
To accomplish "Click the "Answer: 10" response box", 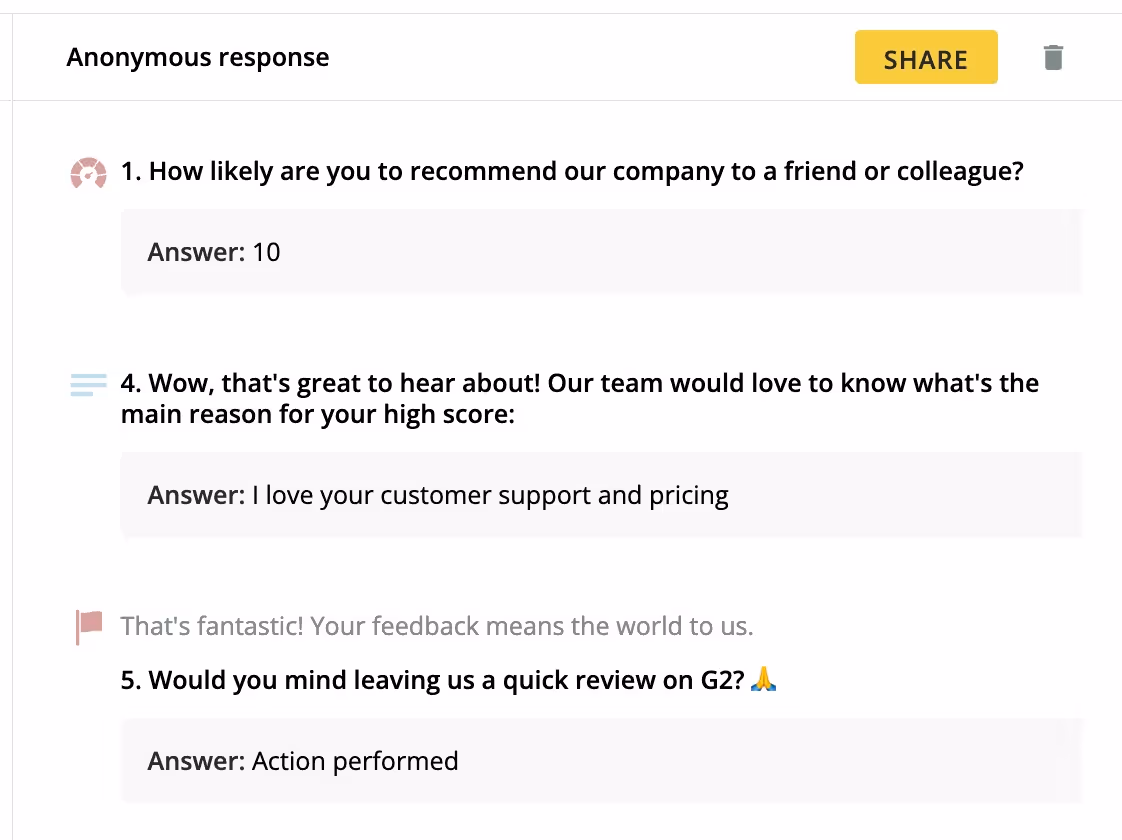I will click(601, 252).
